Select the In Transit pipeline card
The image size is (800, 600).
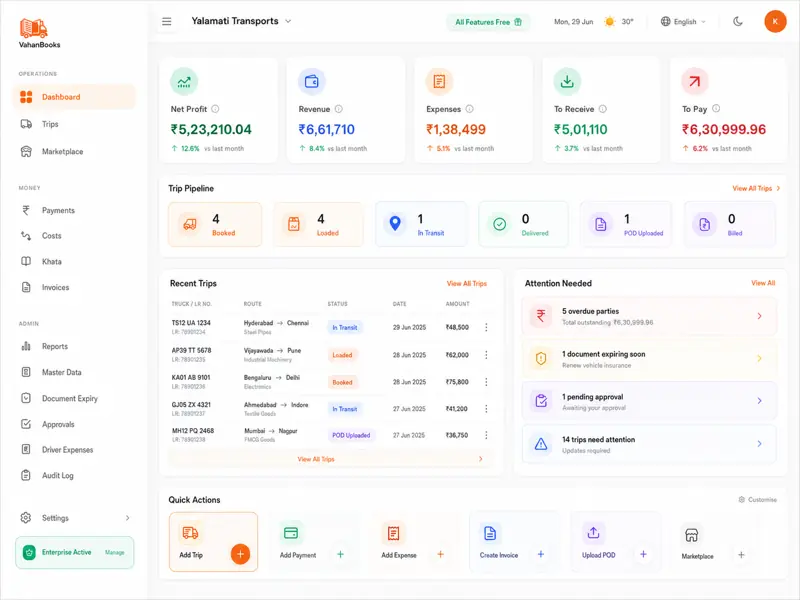421,224
